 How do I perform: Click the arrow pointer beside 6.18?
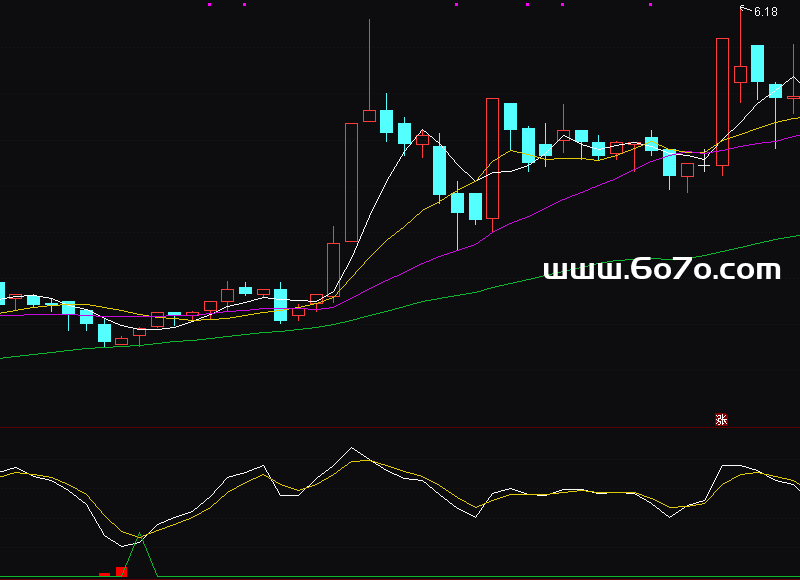(x=744, y=9)
